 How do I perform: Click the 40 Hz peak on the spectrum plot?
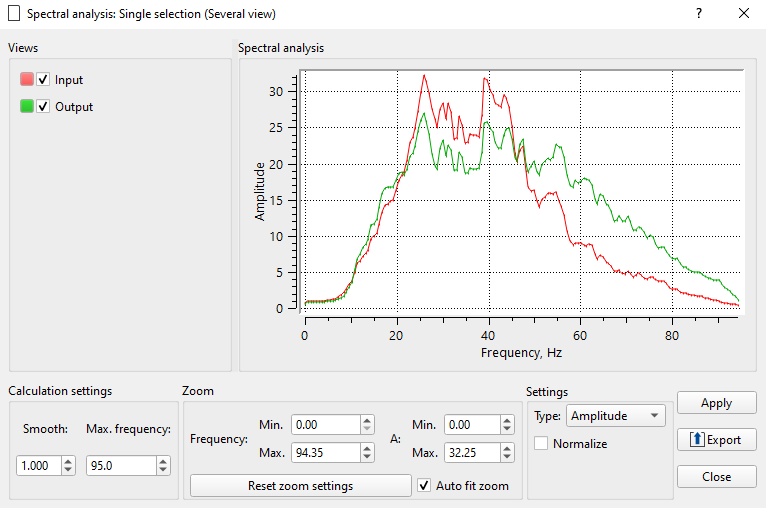pos(486,80)
